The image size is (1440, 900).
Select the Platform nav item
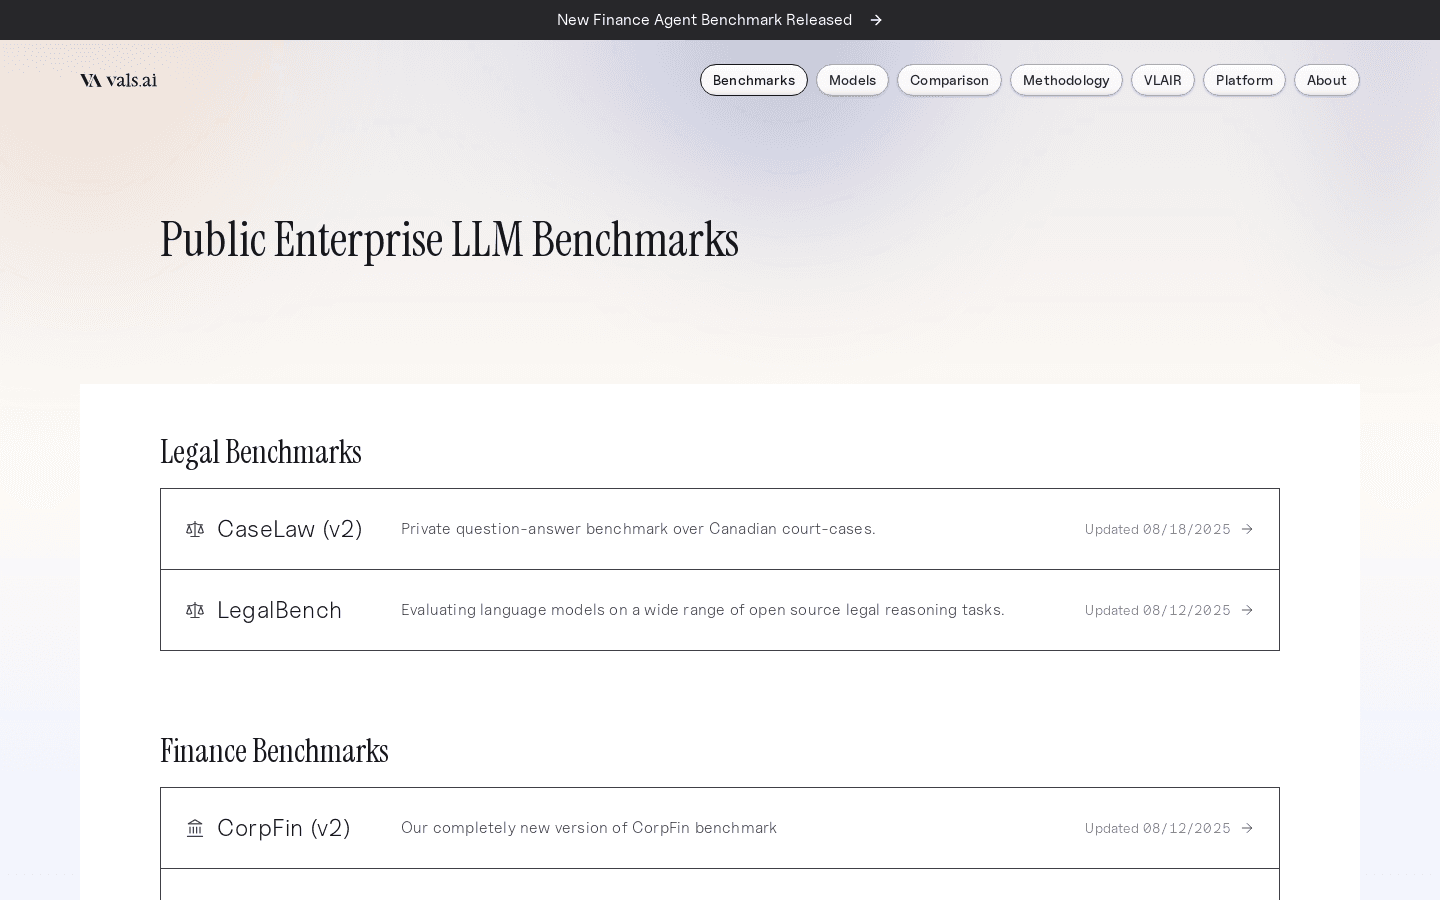tap(1244, 80)
